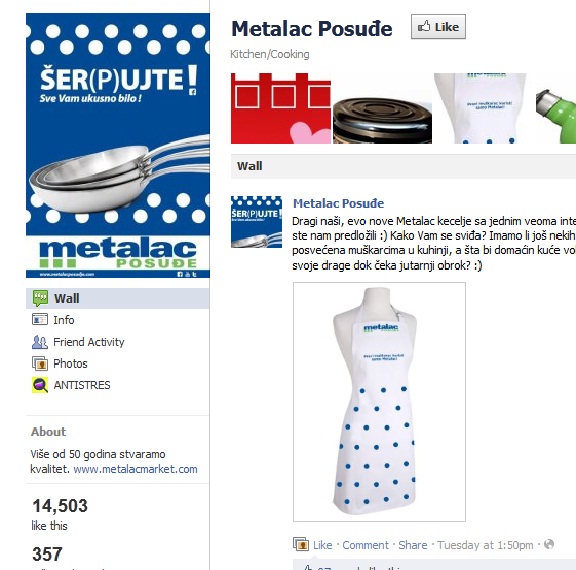This screenshot has height=570, width=576.
Task: Click the Wall speech bubble icon
Action: (x=40, y=298)
